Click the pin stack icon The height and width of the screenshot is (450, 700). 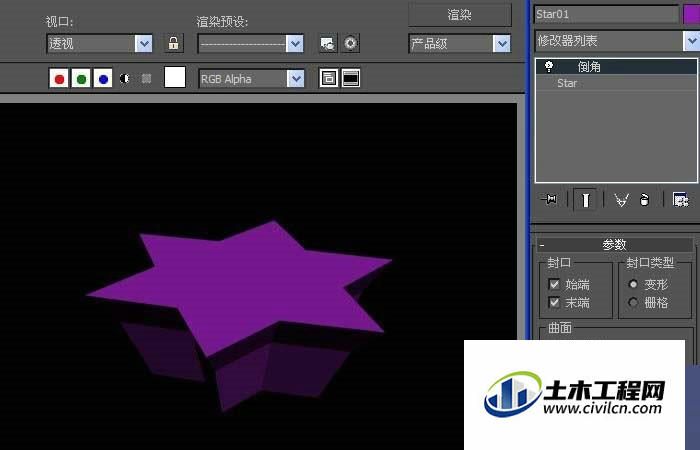point(550,200)
